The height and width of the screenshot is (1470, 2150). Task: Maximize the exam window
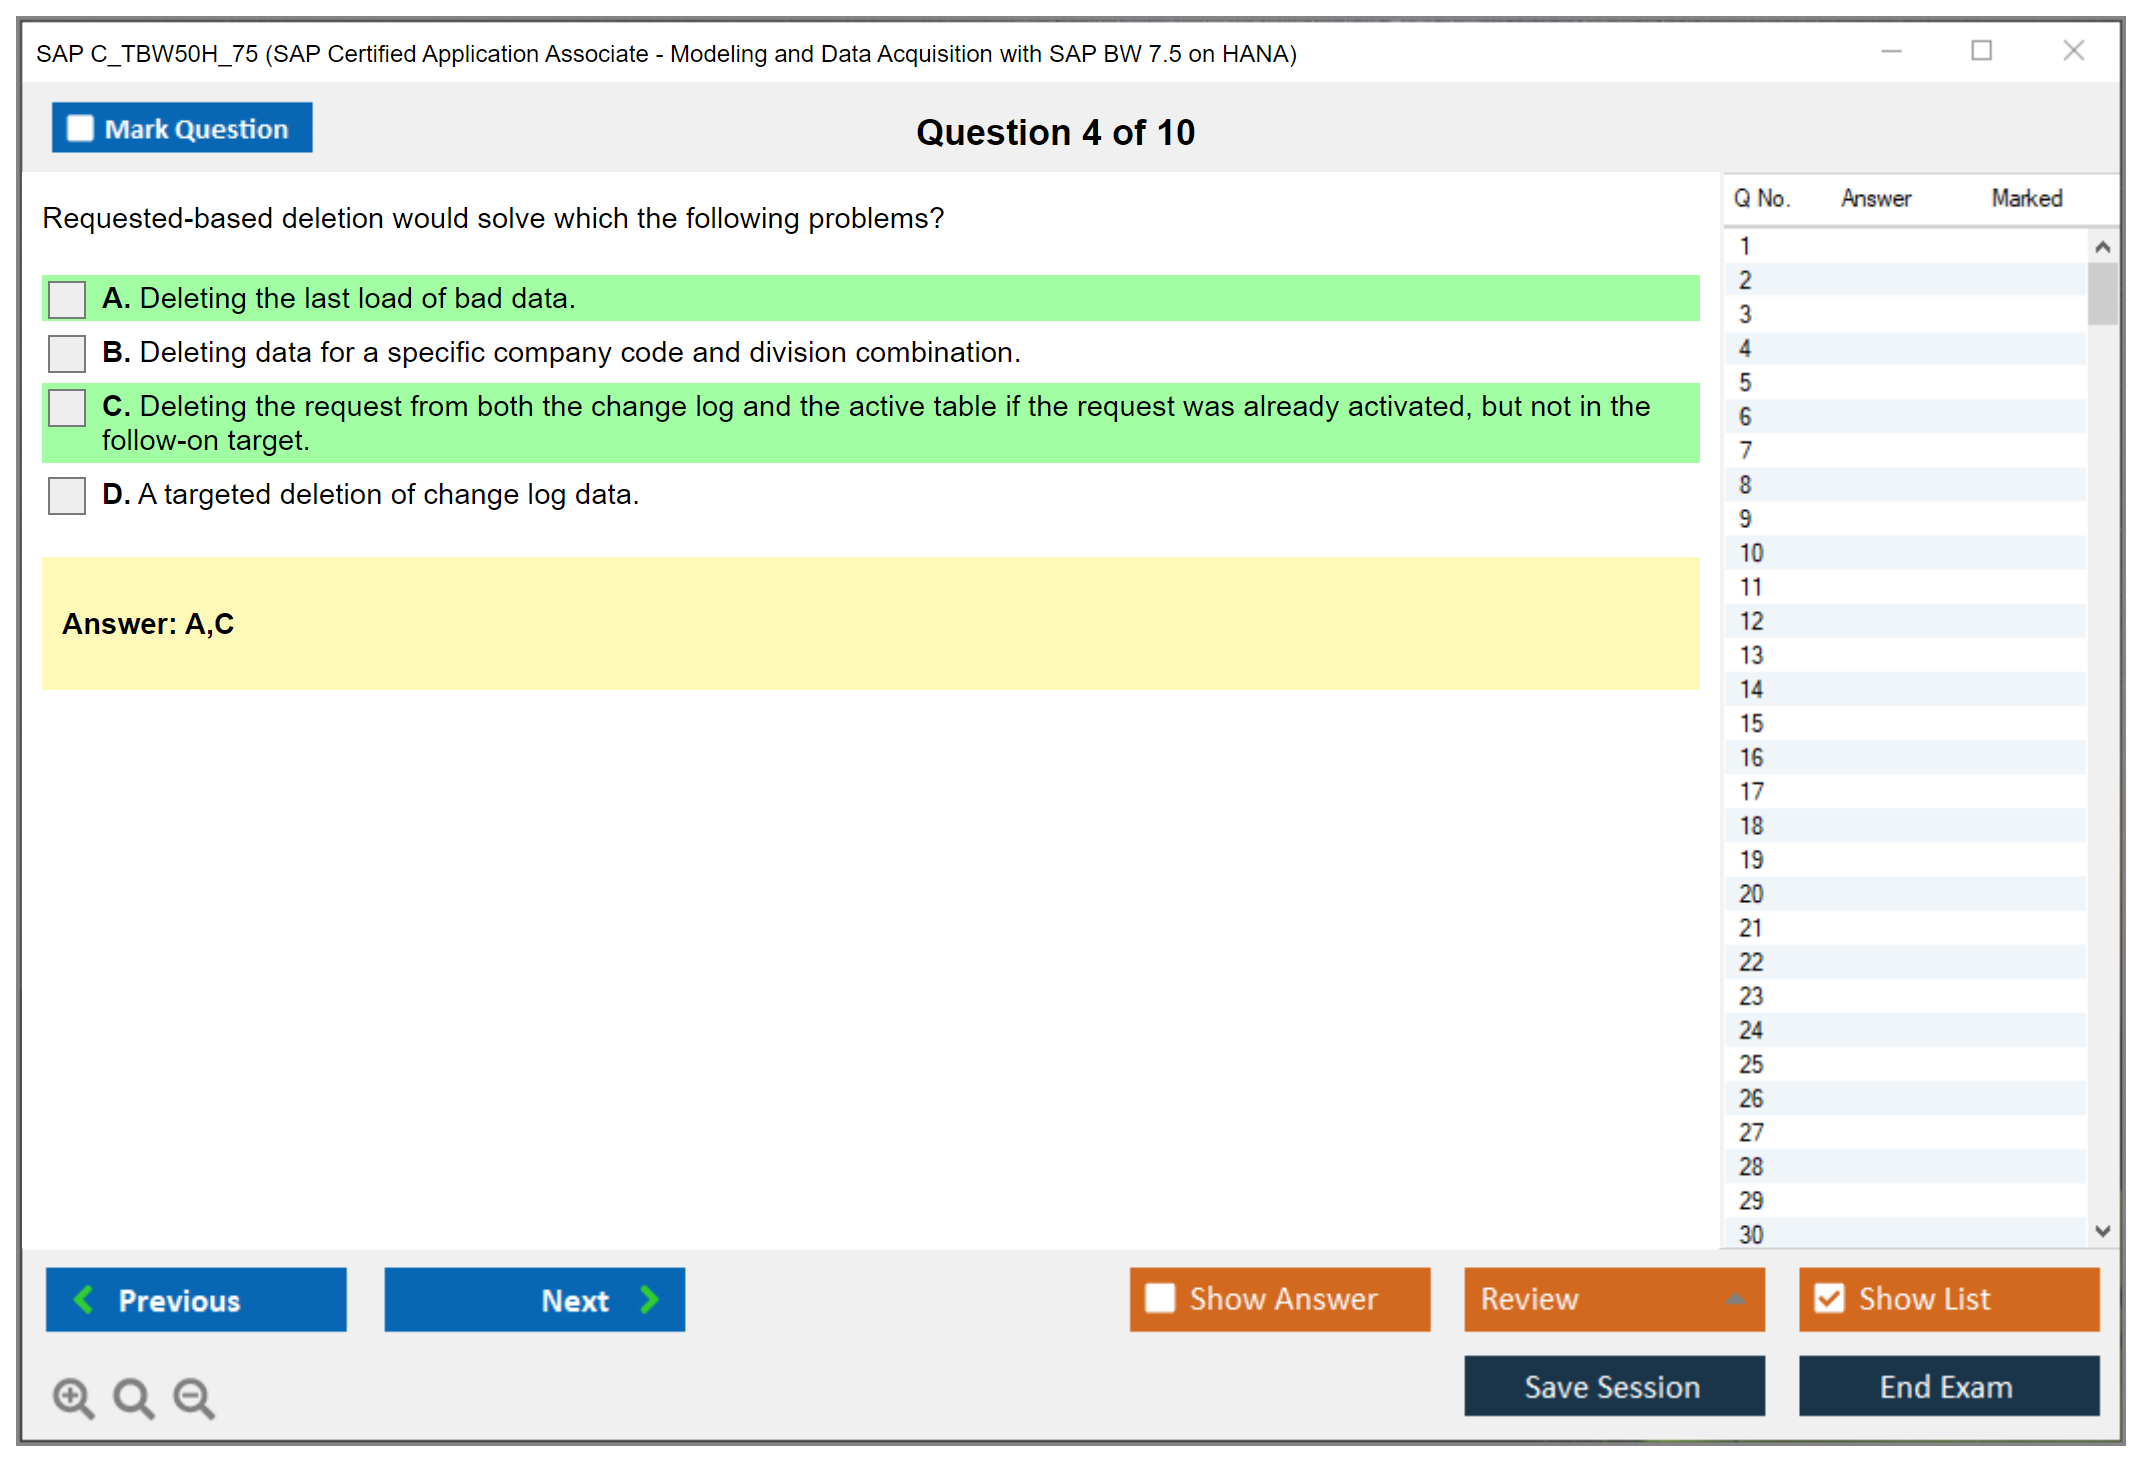coord(1981,51)
